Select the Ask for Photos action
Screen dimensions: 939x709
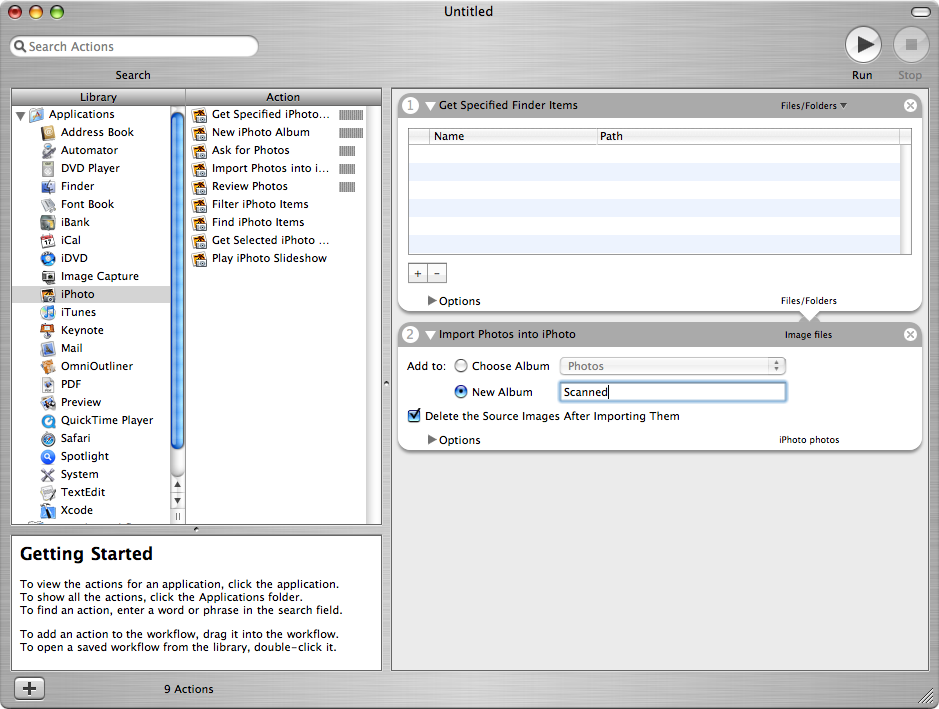277,150
